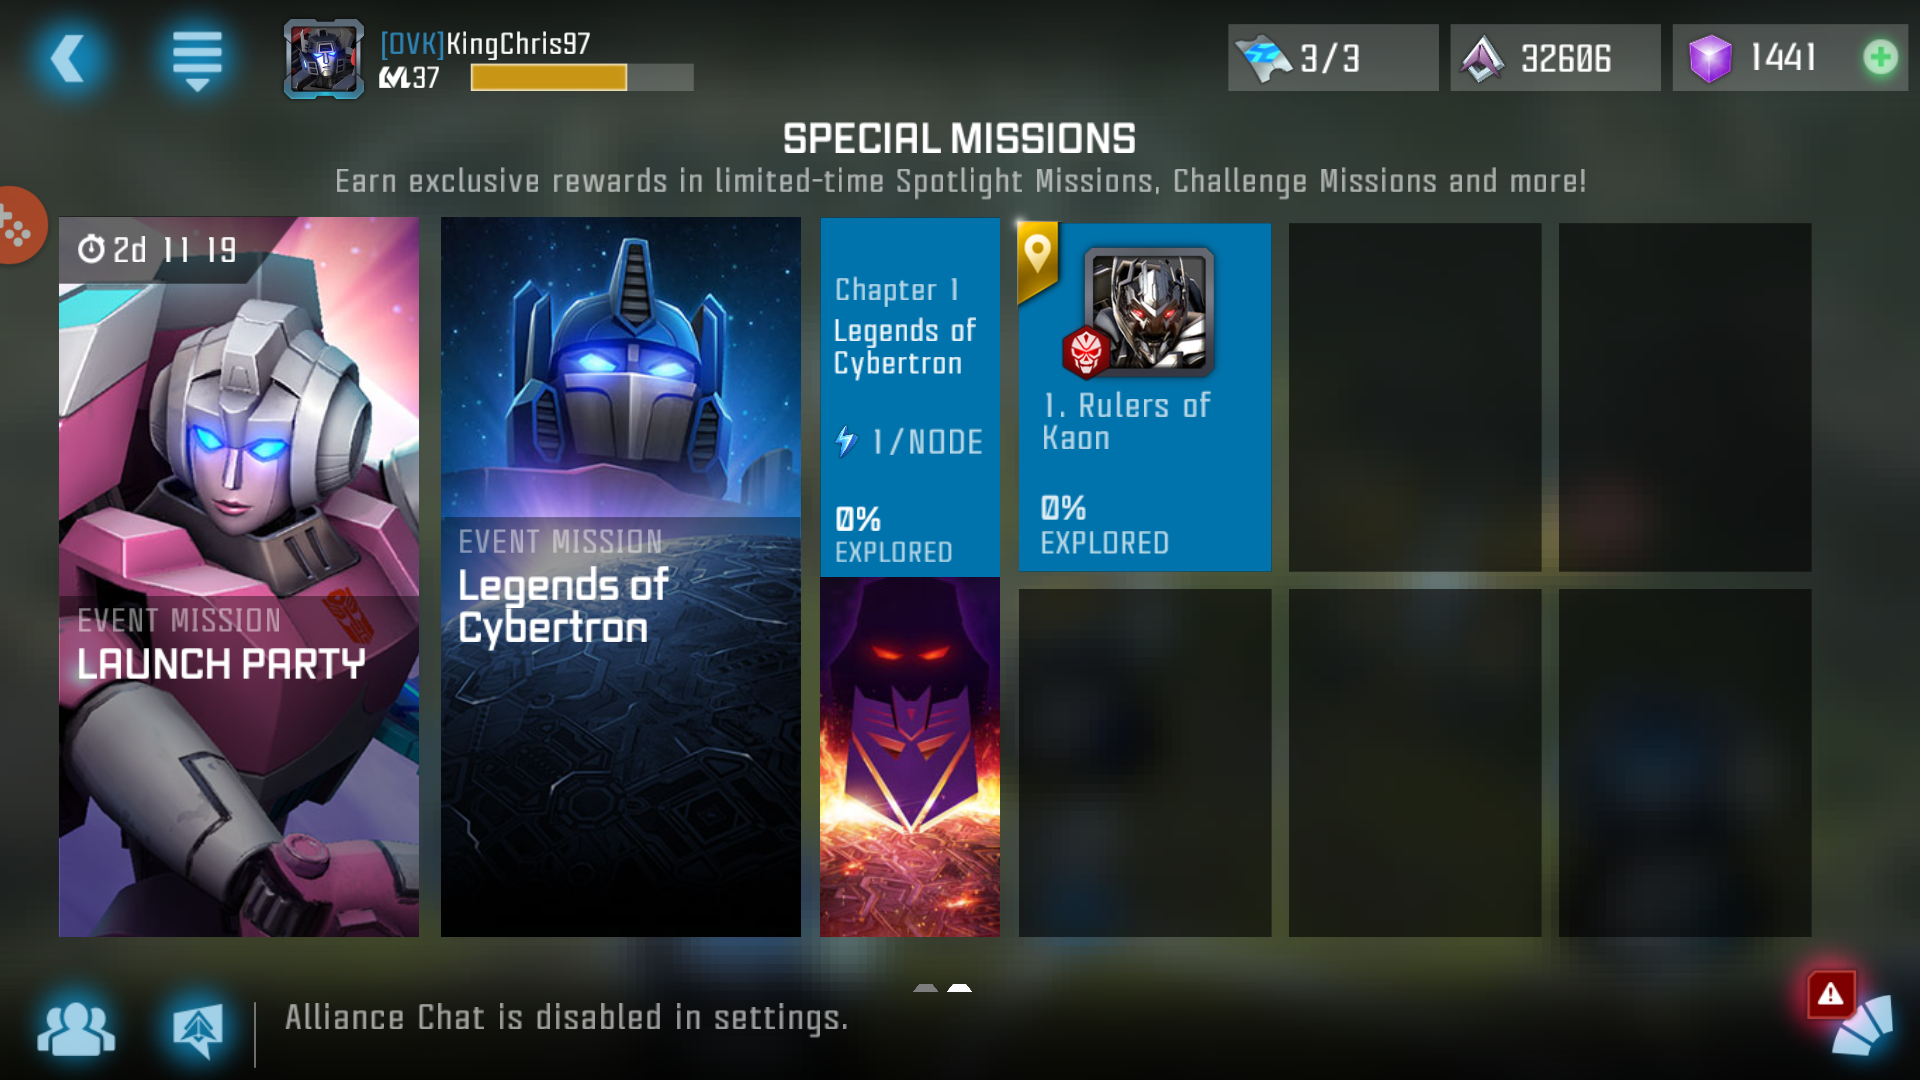This screenshot has height=1080, width=1920.
Task: Click the Megatron portrait on Rulers of Kaon
Action: click(1150, 311)
